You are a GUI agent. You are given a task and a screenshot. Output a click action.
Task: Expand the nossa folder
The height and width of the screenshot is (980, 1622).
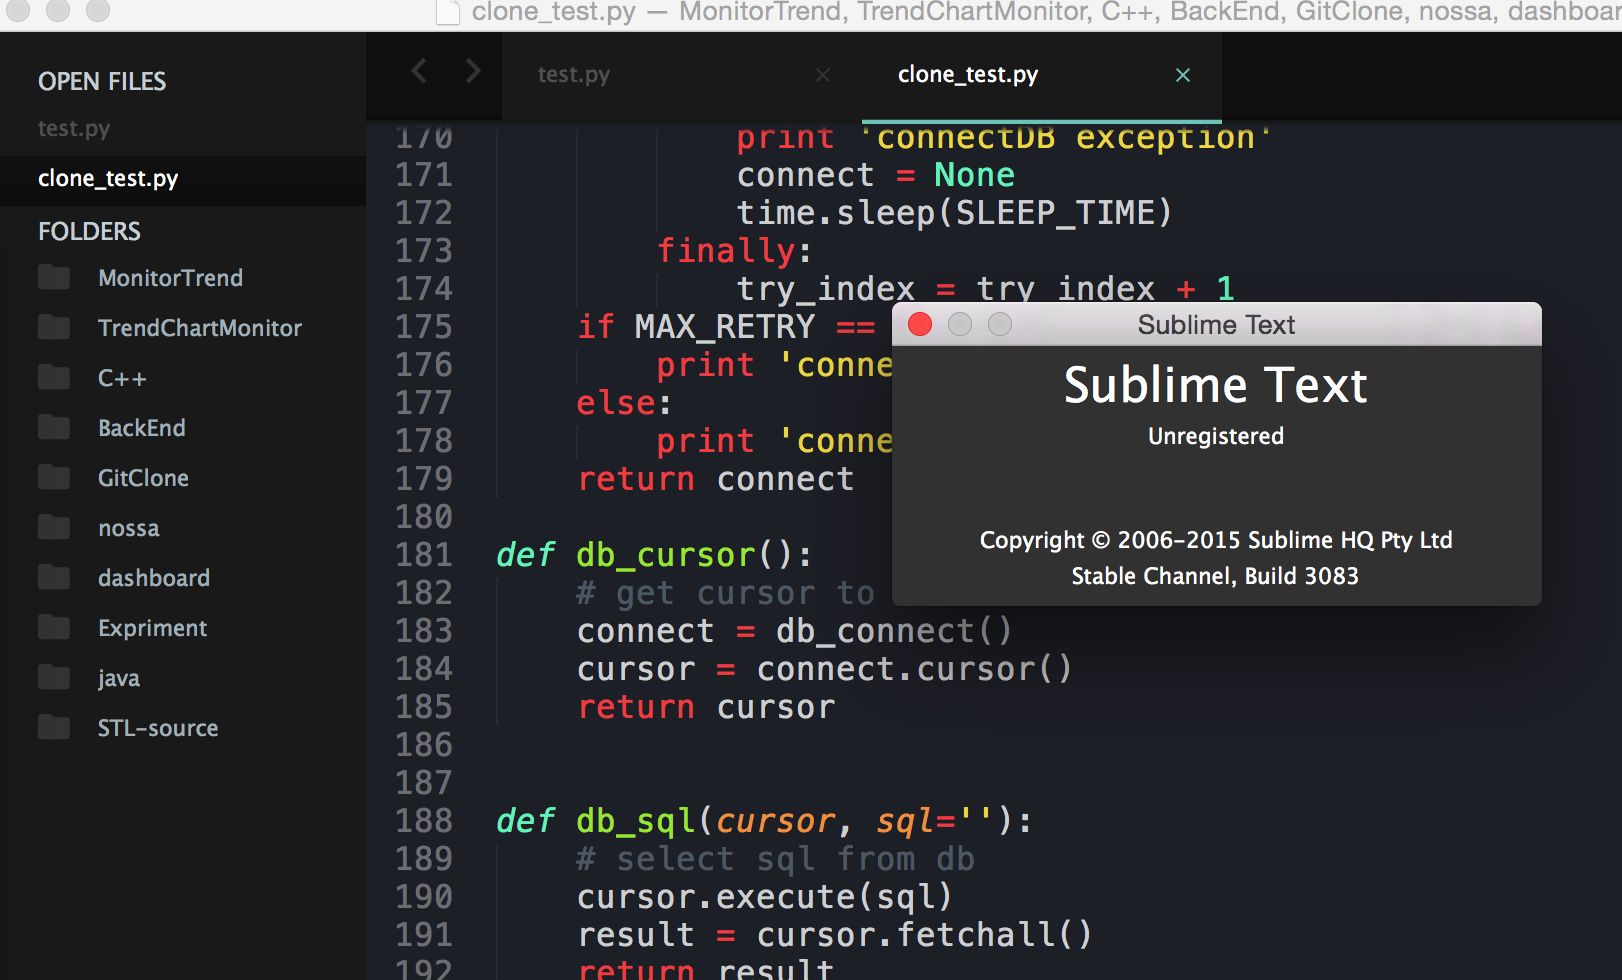(x=128, y=527)
